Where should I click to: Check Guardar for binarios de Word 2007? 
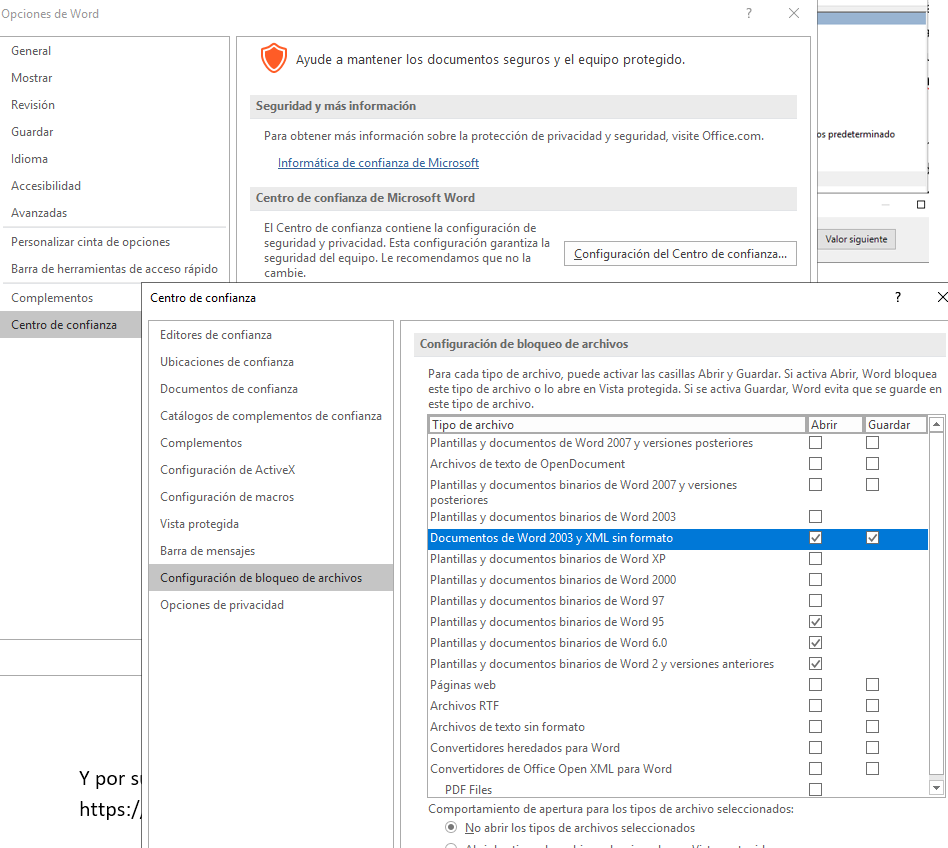coord(872,485)
